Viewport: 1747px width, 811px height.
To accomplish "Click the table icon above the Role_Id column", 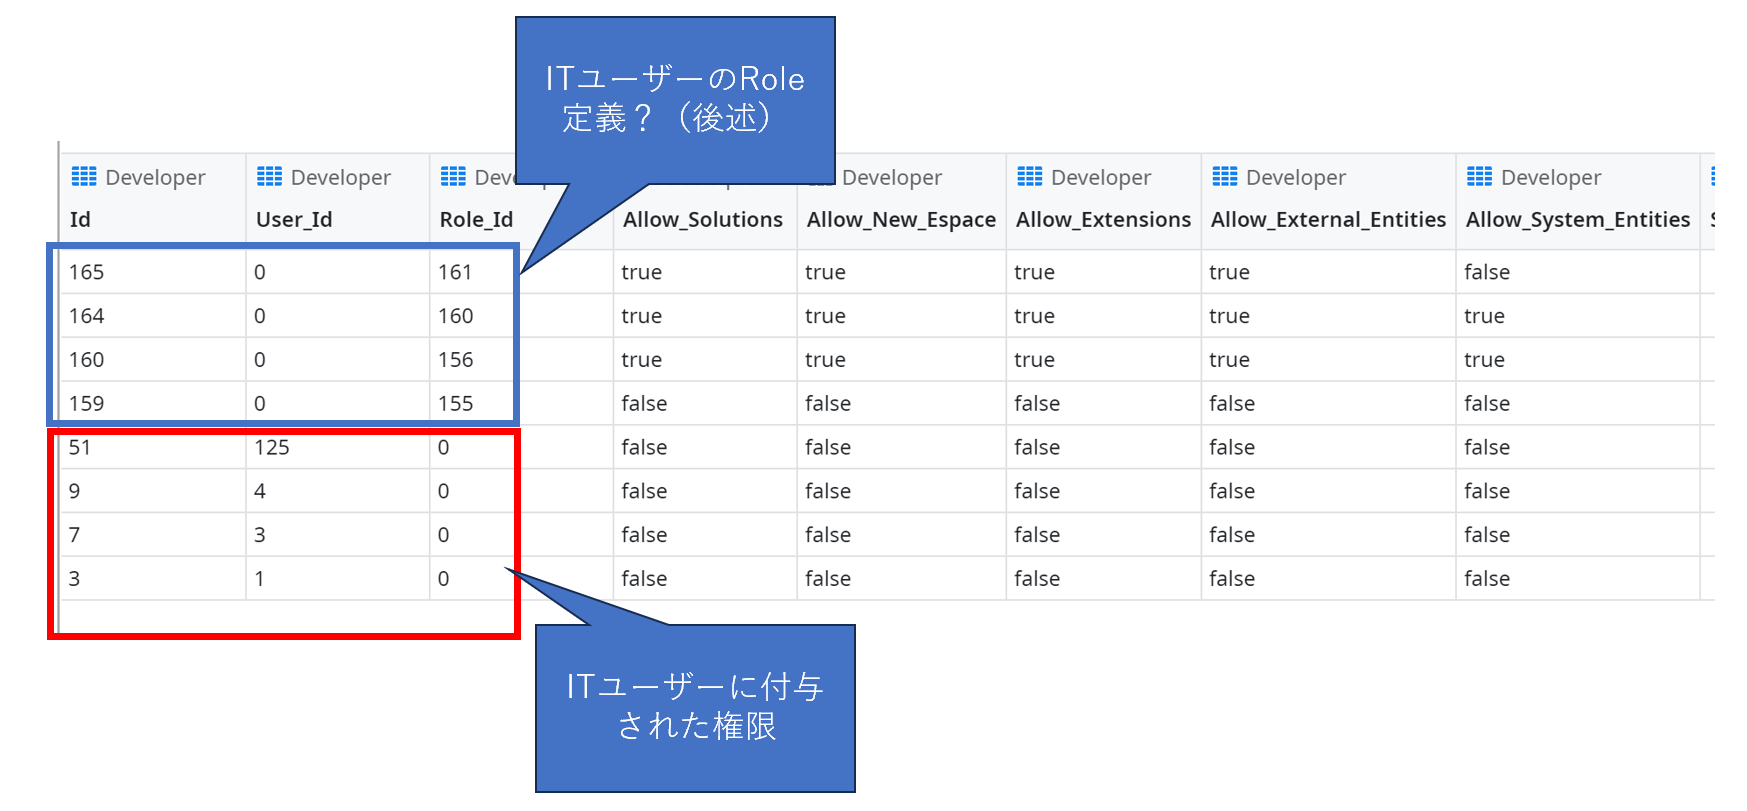I will pyautogui.click(x=453, y=177).
